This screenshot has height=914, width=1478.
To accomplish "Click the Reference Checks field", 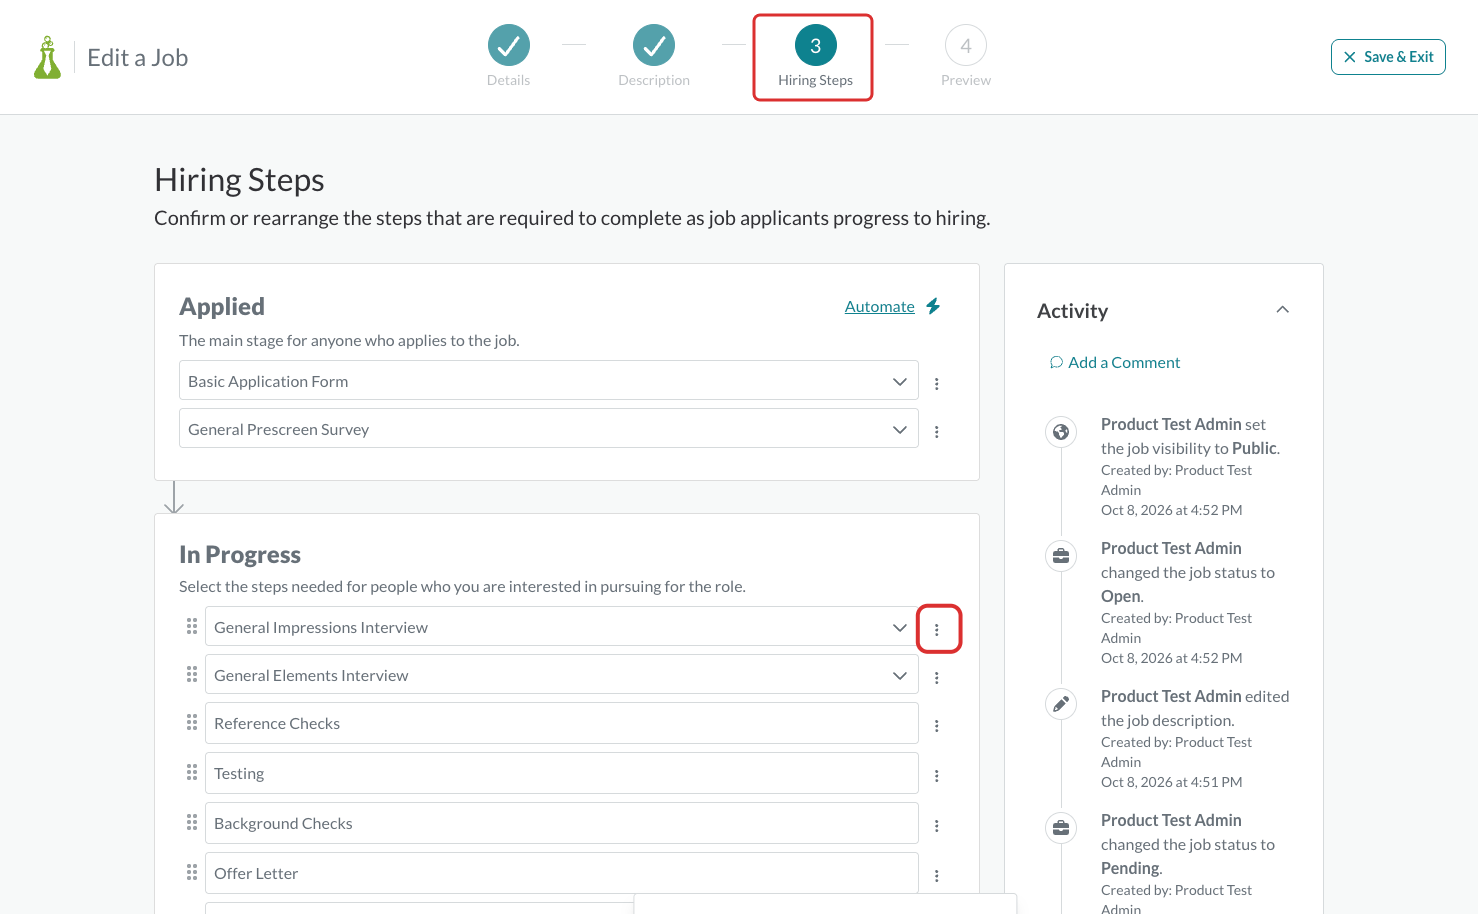I will [x=561, y=723].
